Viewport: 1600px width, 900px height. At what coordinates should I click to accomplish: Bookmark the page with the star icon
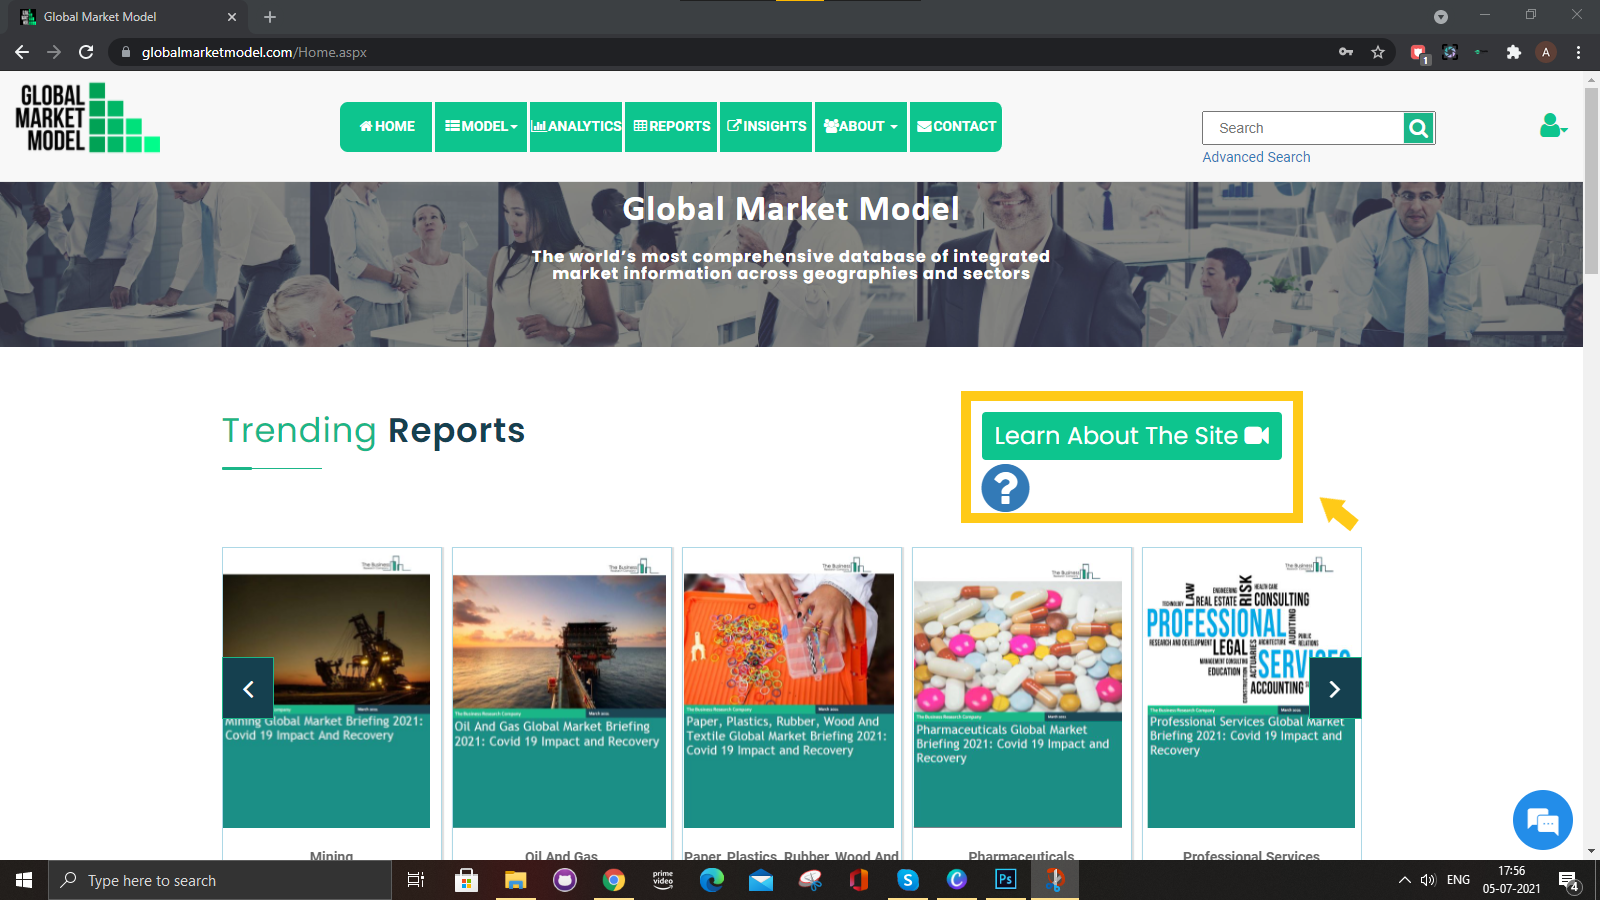1379,52
